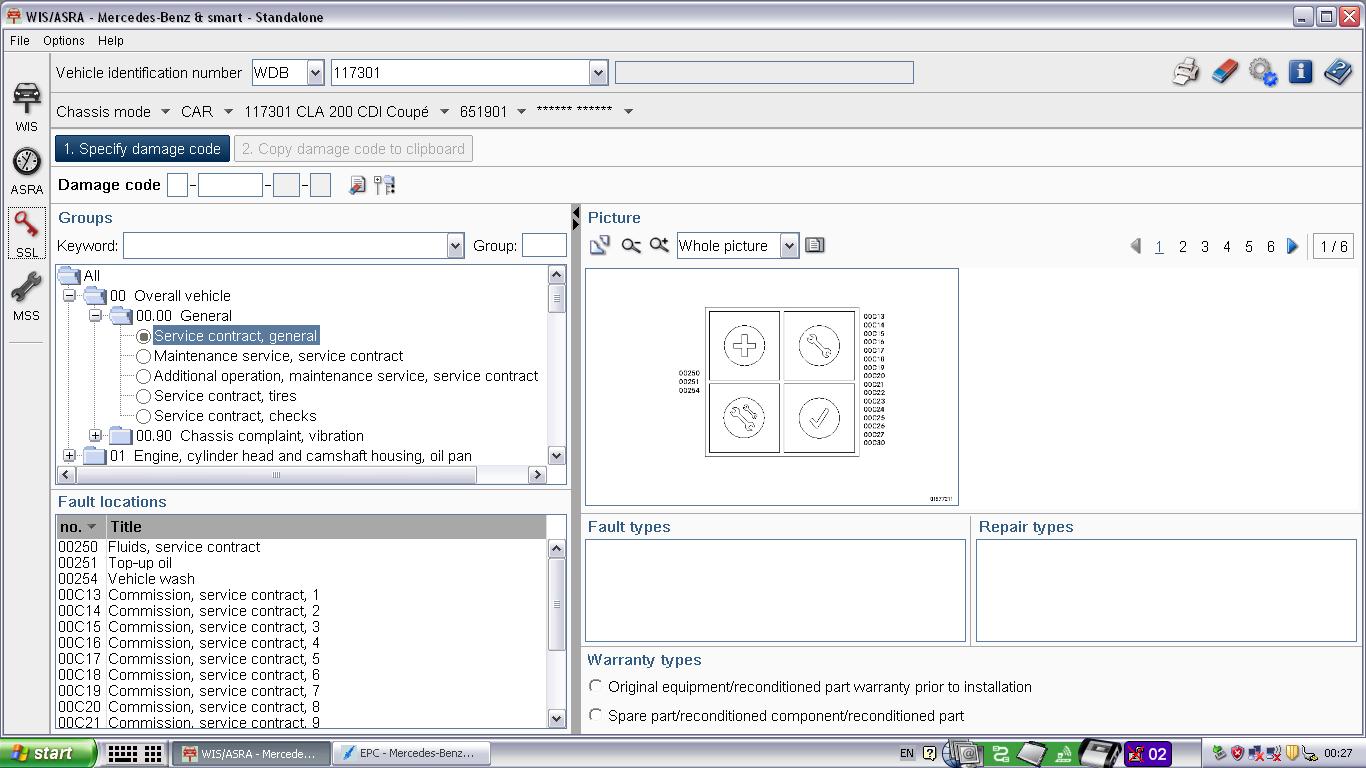Expand 01 Engine, cylinder head node

click(x=69, y=456)
